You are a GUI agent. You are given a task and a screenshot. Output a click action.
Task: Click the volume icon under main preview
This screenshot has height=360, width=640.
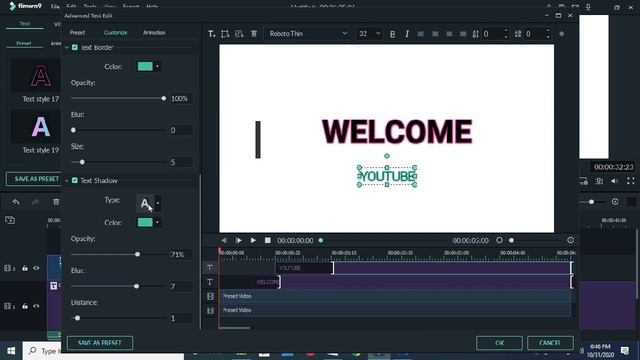click(x=615, y=181)
